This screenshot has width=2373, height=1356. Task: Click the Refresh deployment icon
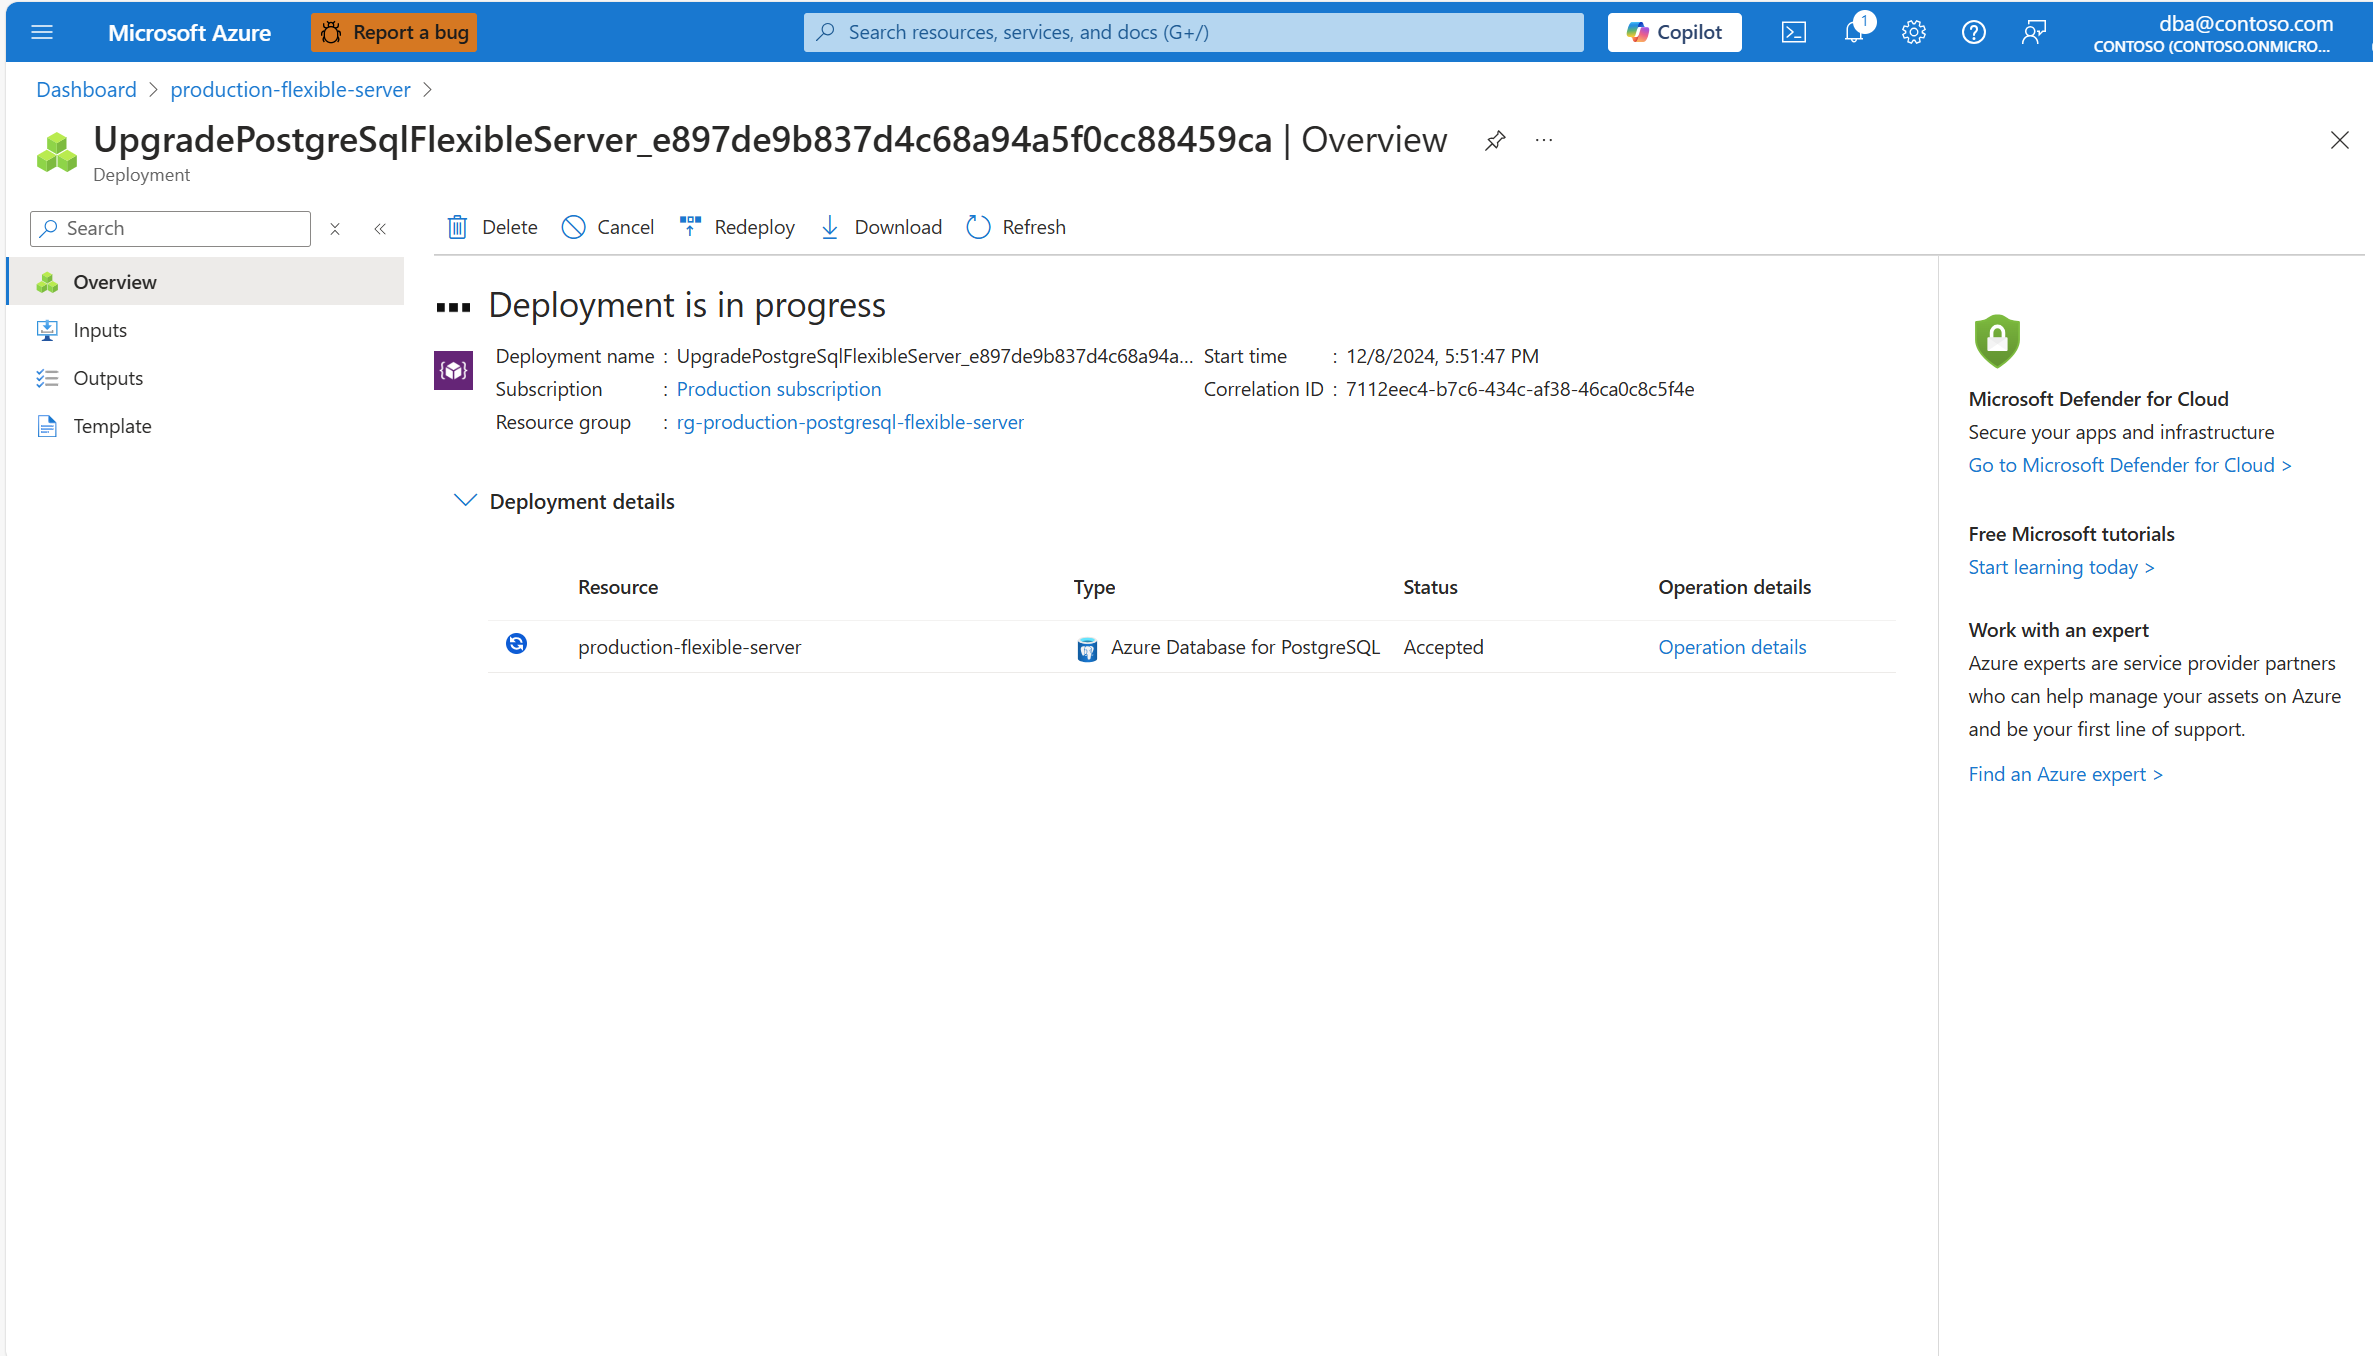(x=978, y=227)
